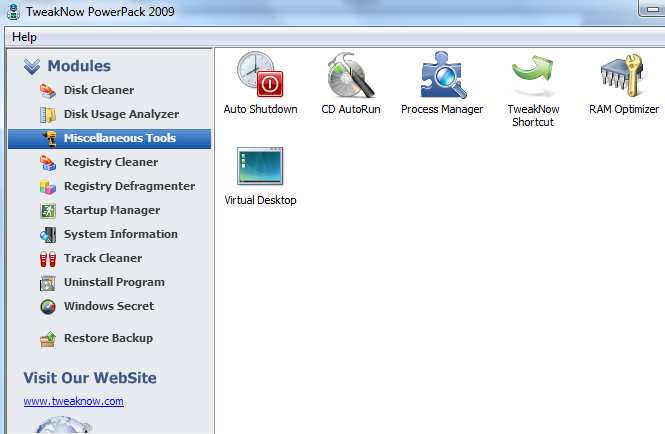Click the Disk Usage Analyzer sidebar icon

point(48,115)
